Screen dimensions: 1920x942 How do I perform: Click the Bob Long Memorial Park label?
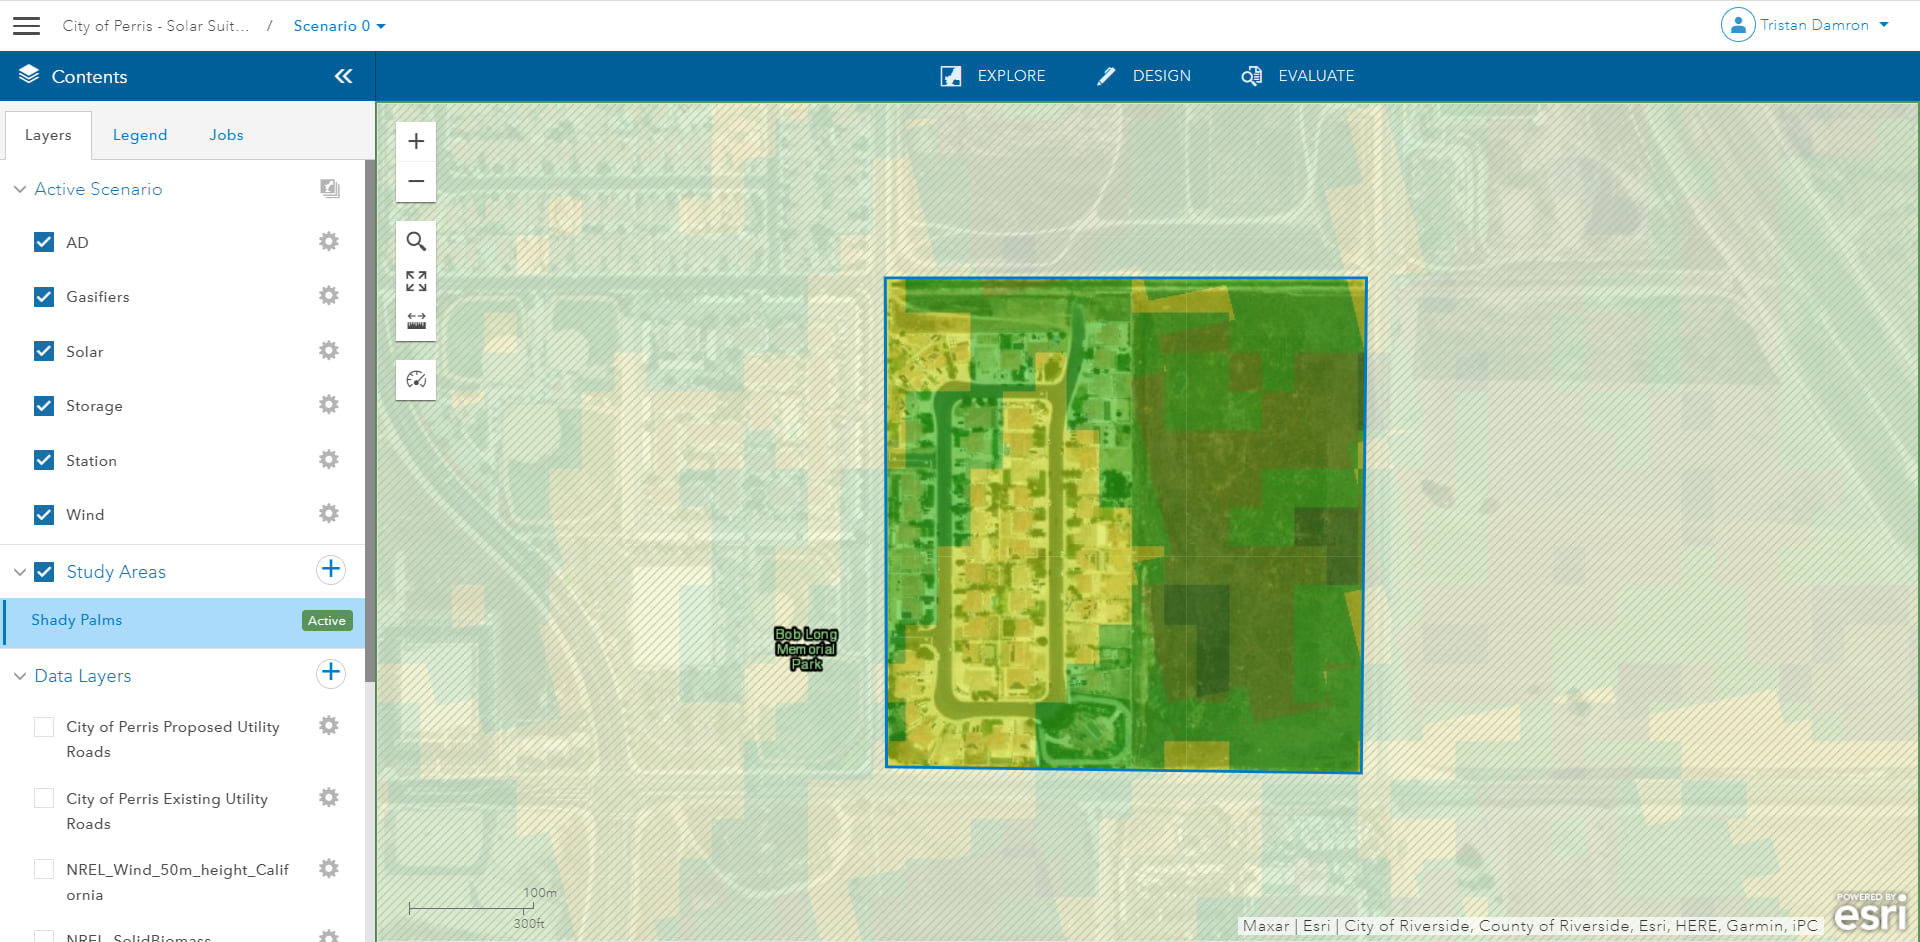806,649
